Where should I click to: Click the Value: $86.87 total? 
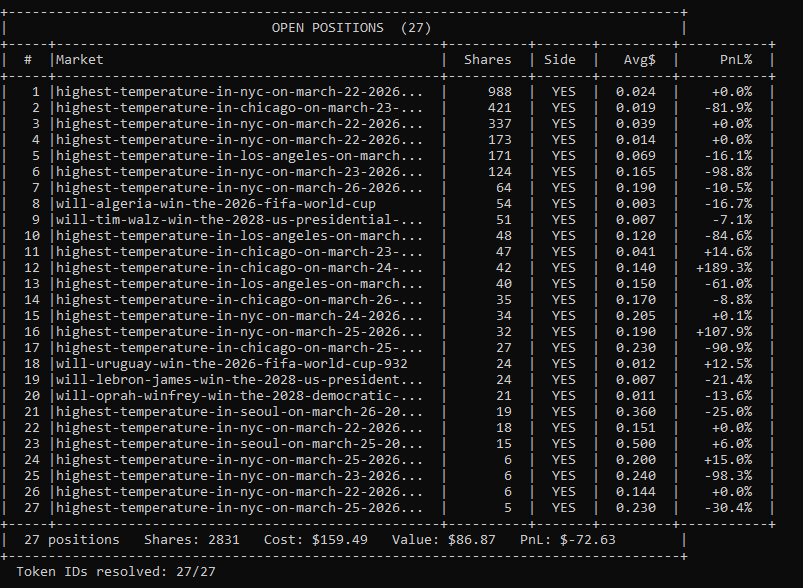tap(443, 540)
